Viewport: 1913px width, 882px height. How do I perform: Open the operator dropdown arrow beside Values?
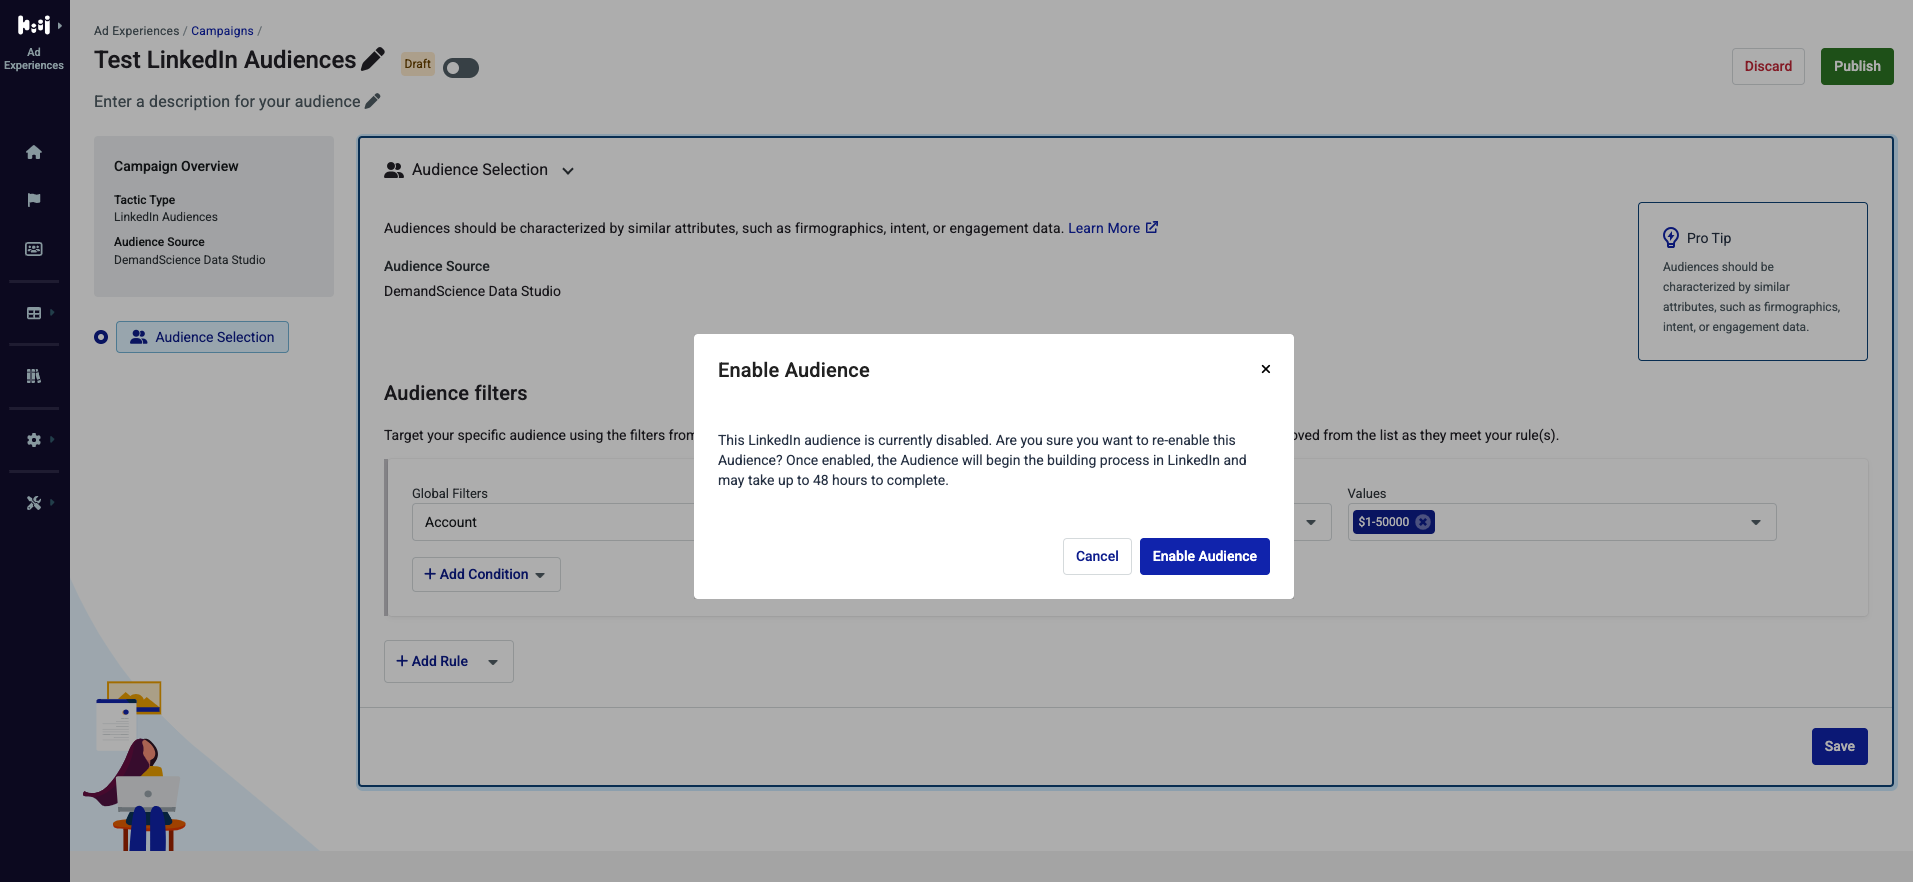[x=1311, y=522]
